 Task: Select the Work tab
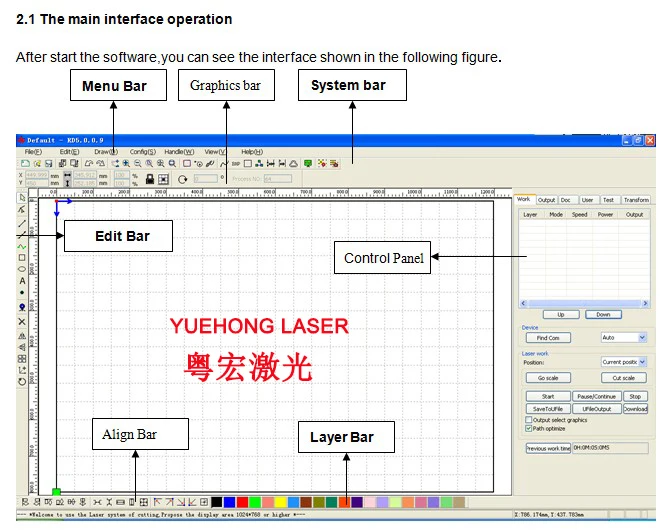click(x=524, y=199)
